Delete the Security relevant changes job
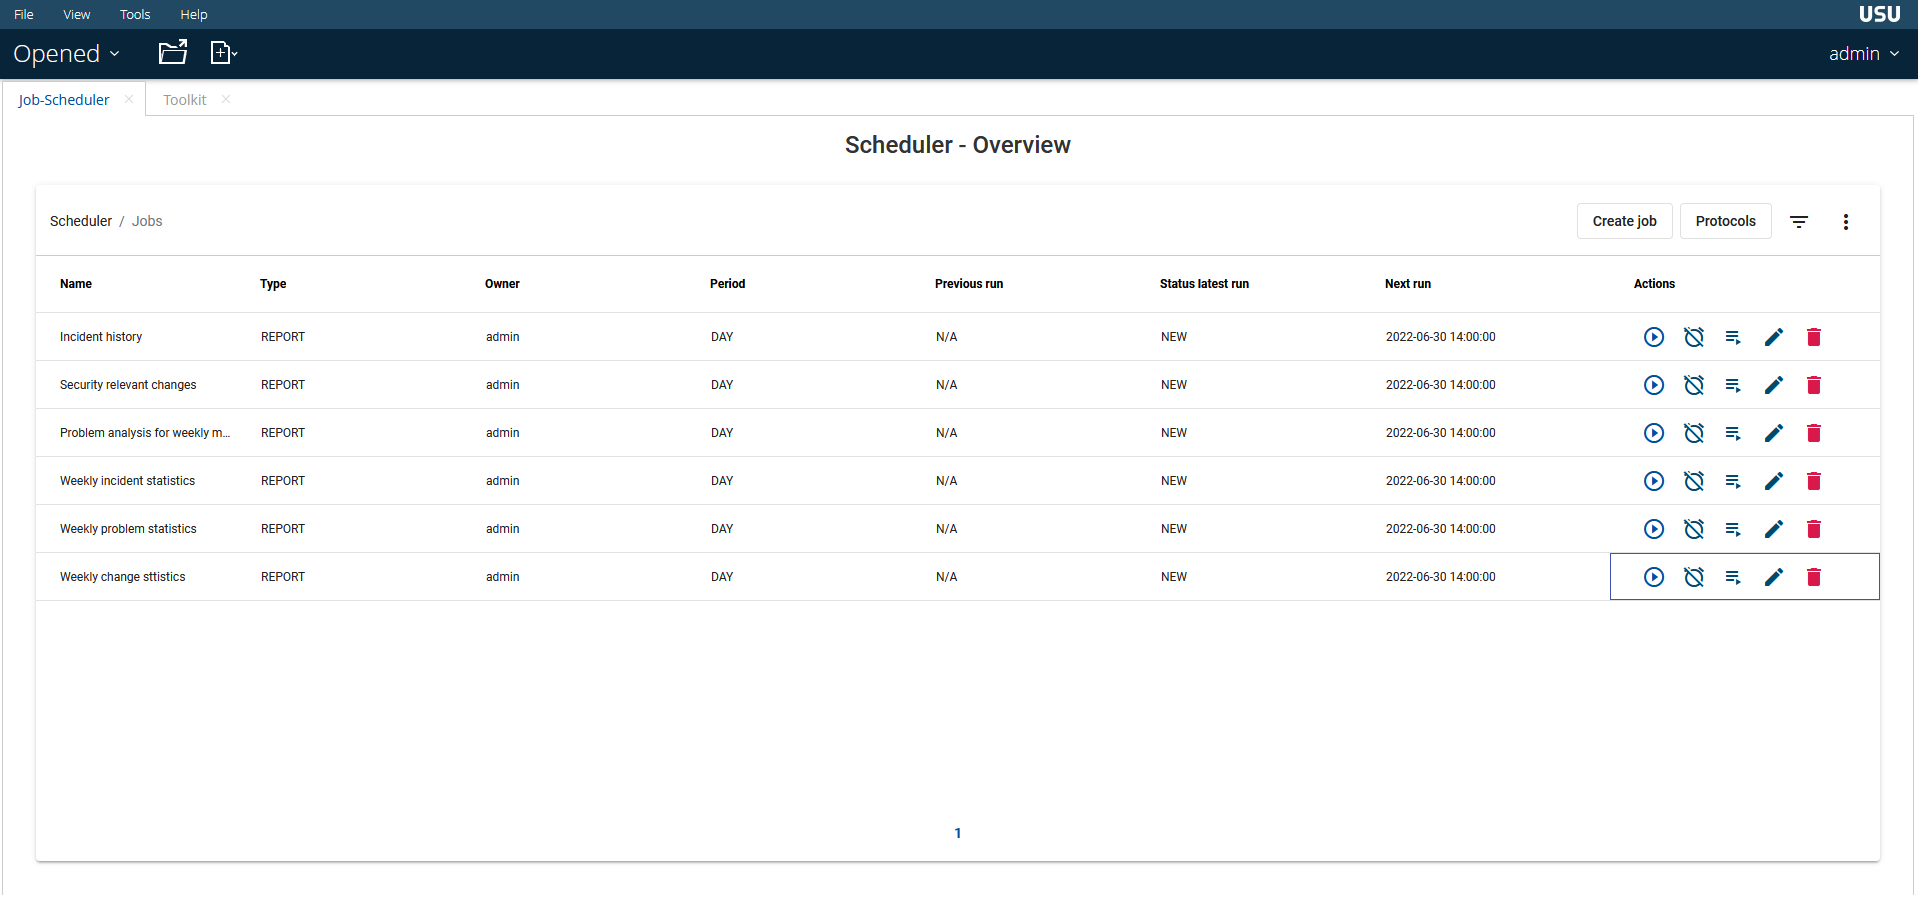Viewport: 1918px width, 897px height. coord(1814,385)
